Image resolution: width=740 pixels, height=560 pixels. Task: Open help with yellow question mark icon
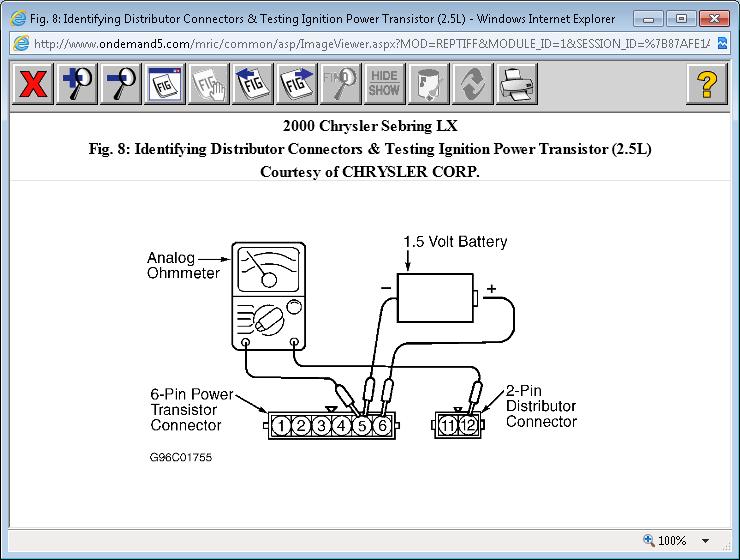[x=706, y=84]
